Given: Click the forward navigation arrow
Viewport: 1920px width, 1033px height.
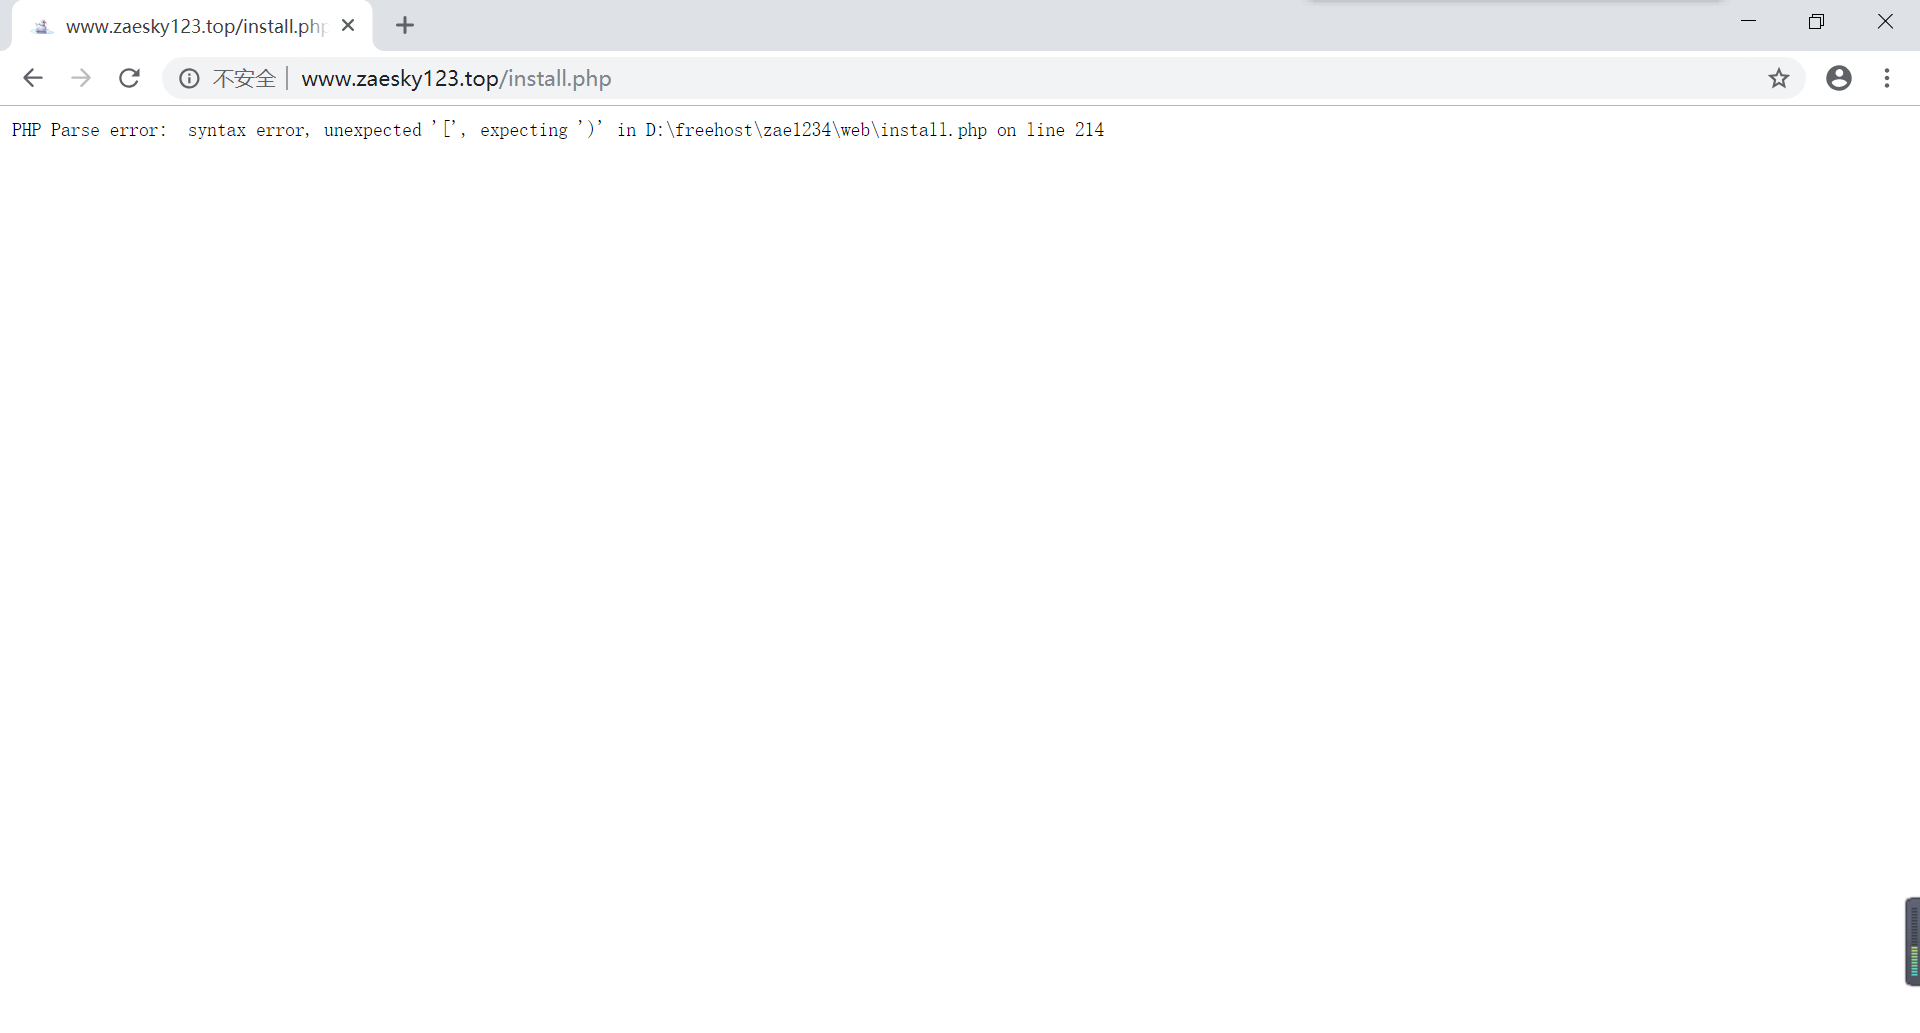Looking at the screenshot, I should [x=81, y=78].
